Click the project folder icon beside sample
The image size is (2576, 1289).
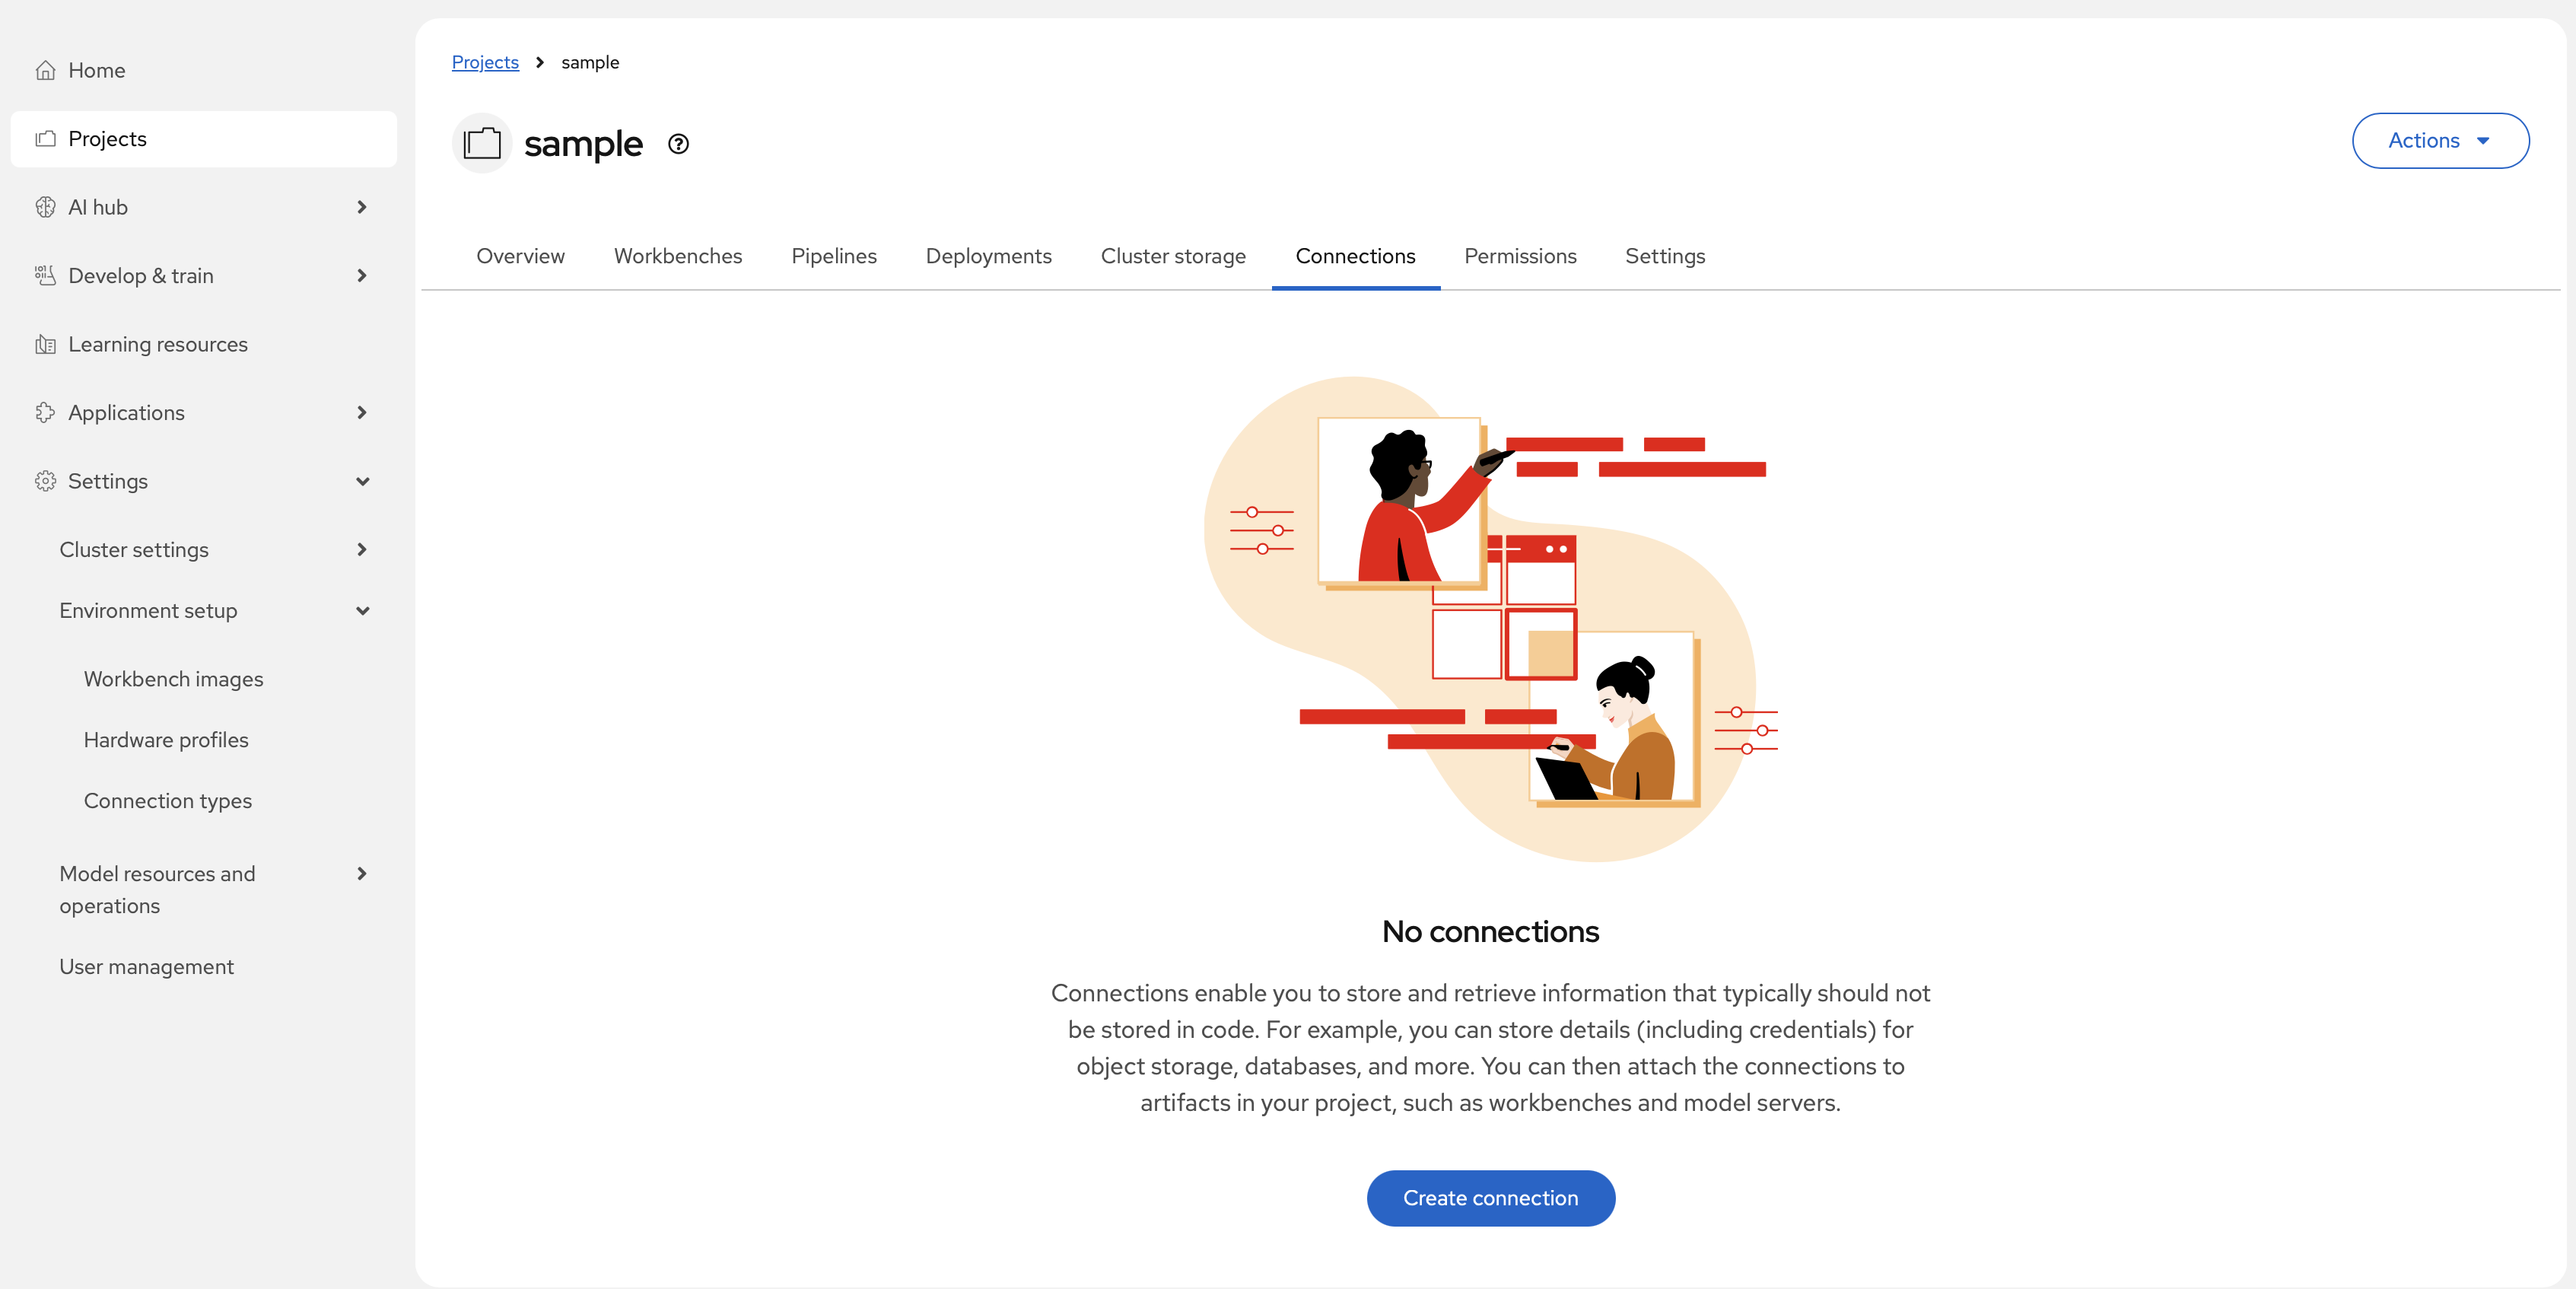click(482, 143)
